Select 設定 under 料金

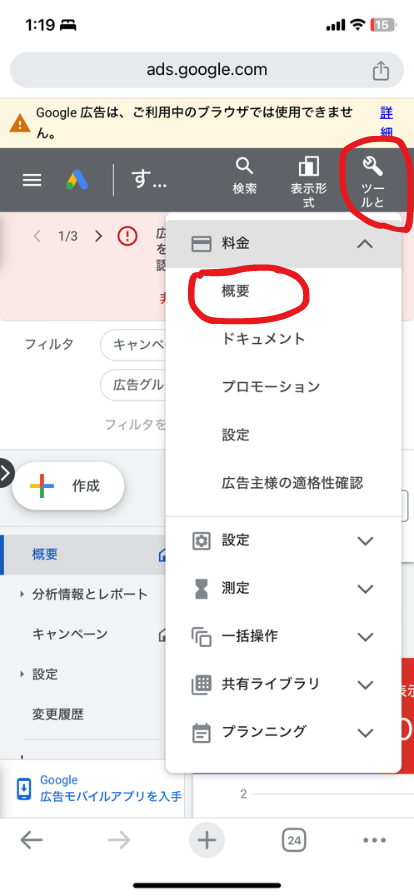click(236, 435)
